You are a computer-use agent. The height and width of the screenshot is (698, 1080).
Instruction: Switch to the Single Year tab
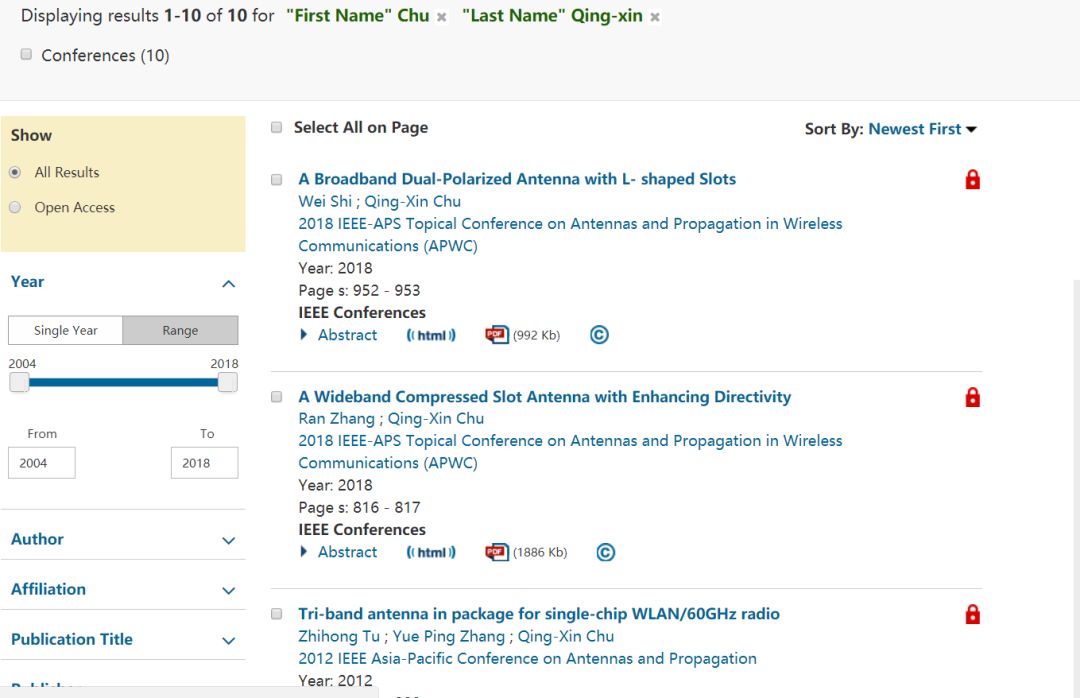coord(66,330)
